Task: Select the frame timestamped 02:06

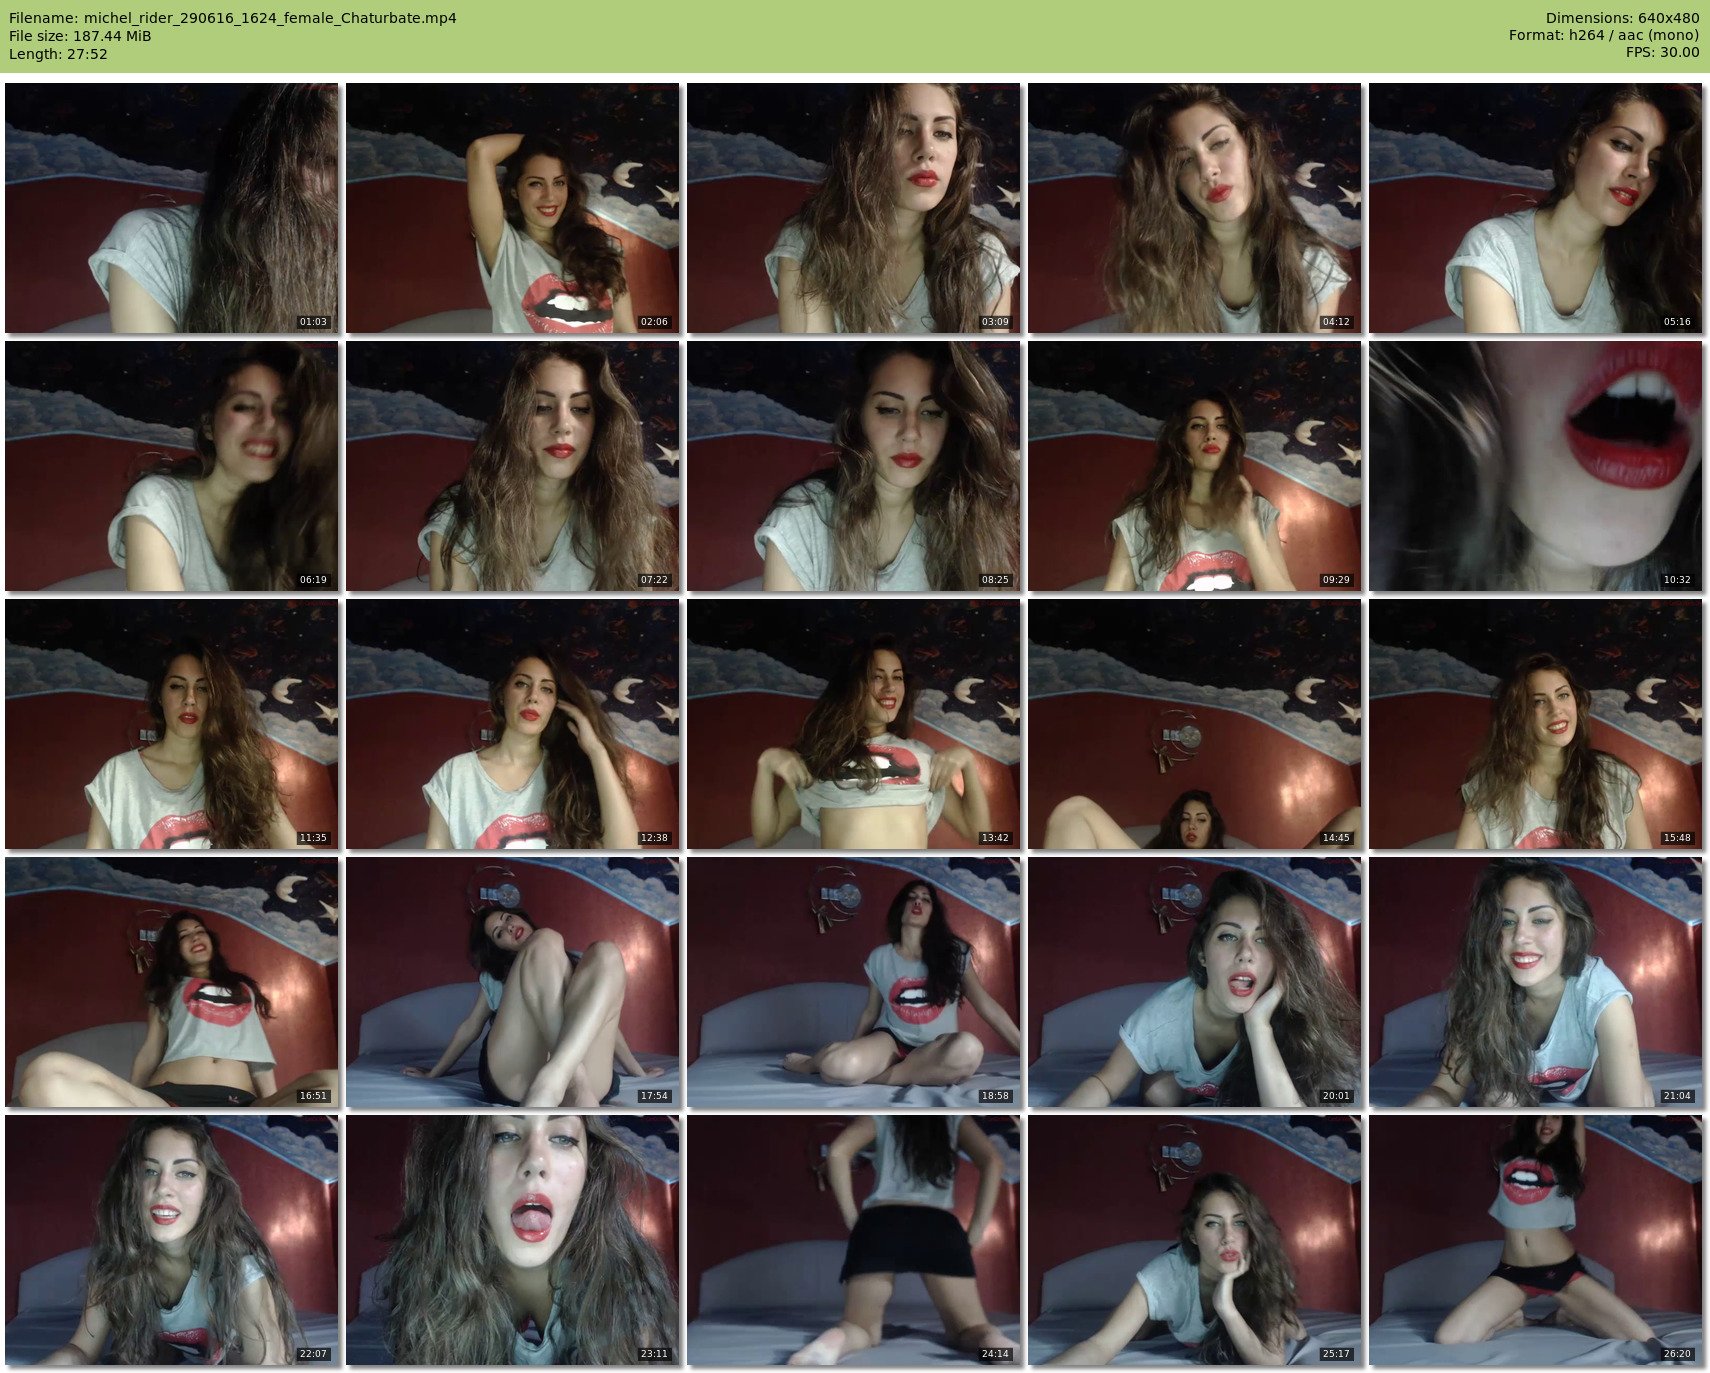Action: [513, 208]
